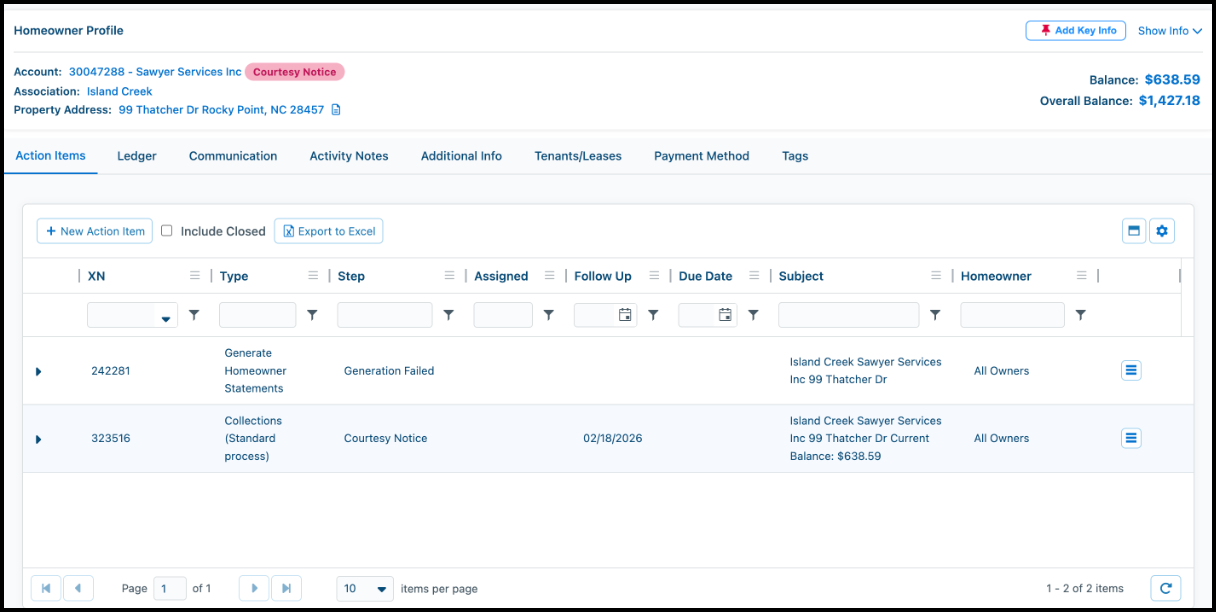The width and height of the screenshot is (1216, 612).
Task: Open the Tenants/Leases tab
Action: [x=578, y=156]
